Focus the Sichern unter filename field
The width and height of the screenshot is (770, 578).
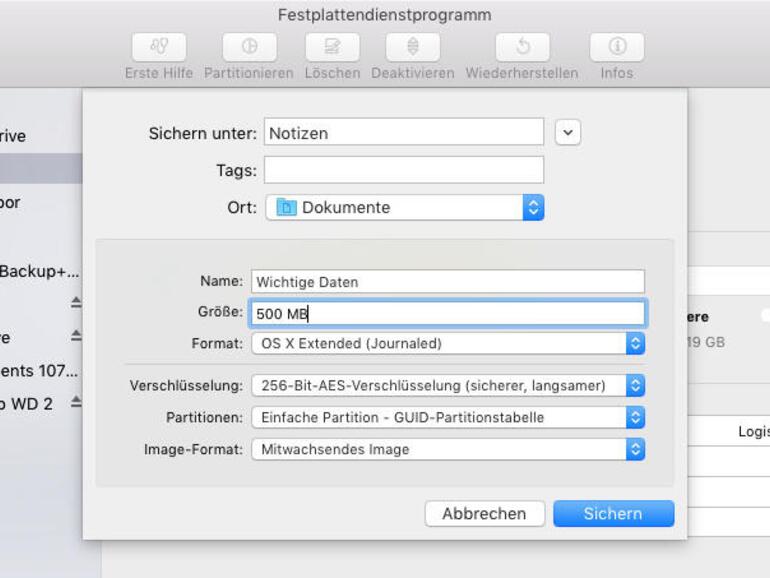(x=404, y=132)
